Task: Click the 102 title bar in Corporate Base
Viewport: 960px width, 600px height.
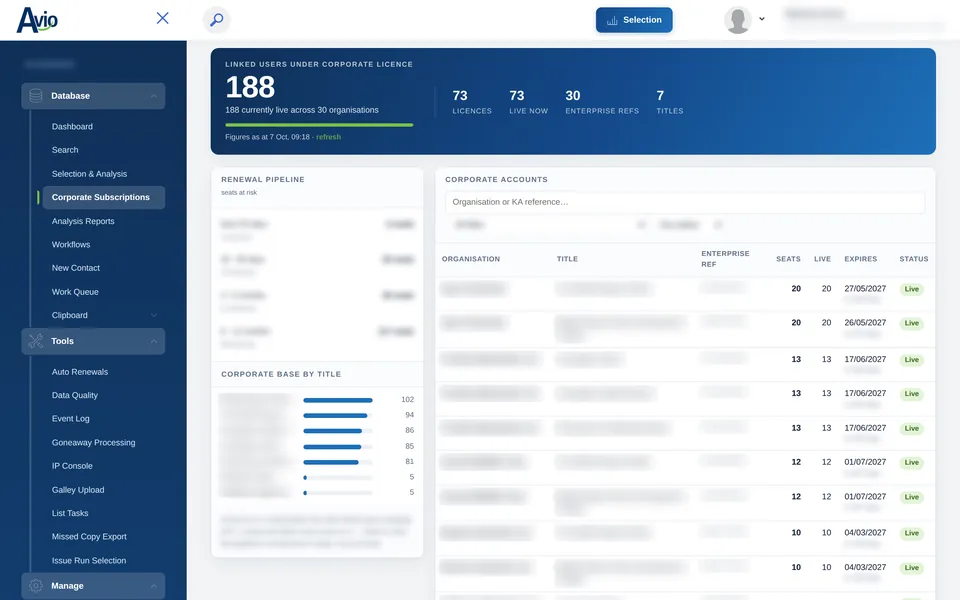Action: click(x=338, y=400)
